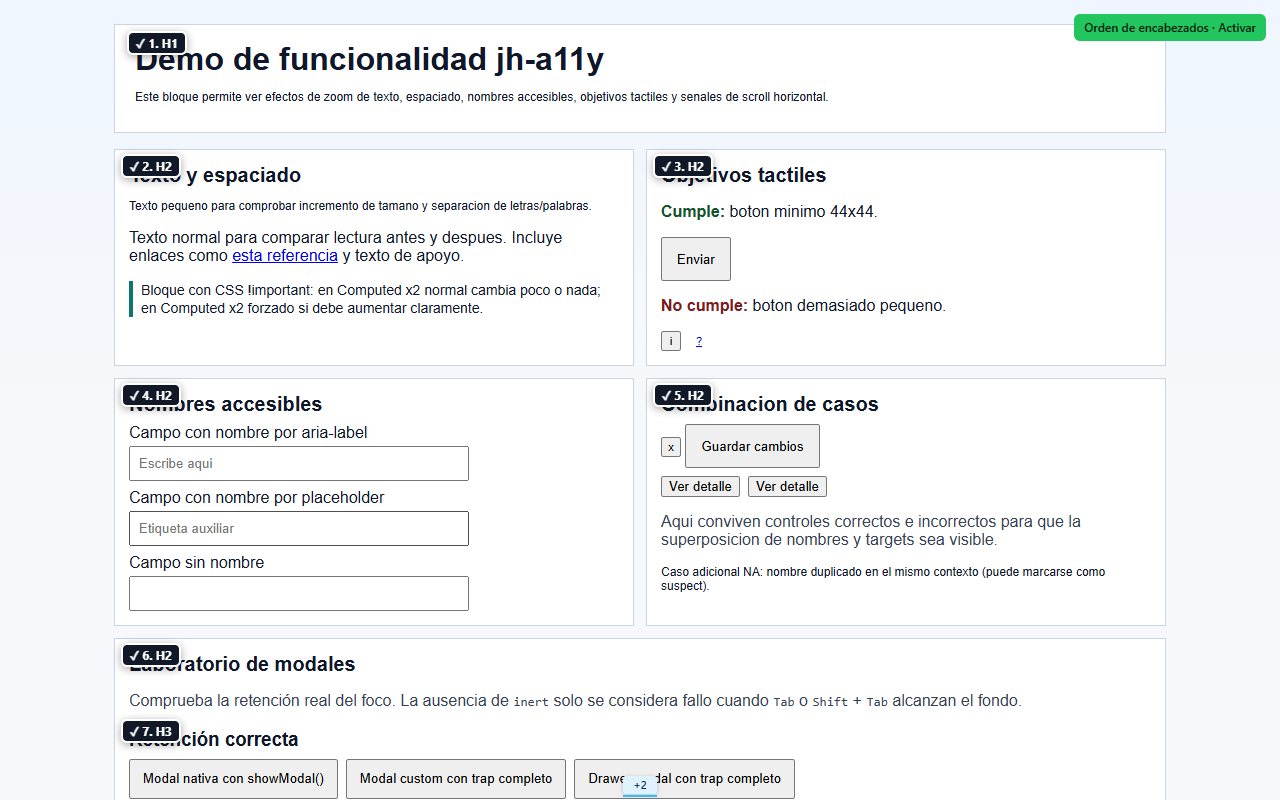The height and width of the screenshot is (800, 1280).
Task: Click the "Caso adicional NA" note text
Action: [883, 579]
